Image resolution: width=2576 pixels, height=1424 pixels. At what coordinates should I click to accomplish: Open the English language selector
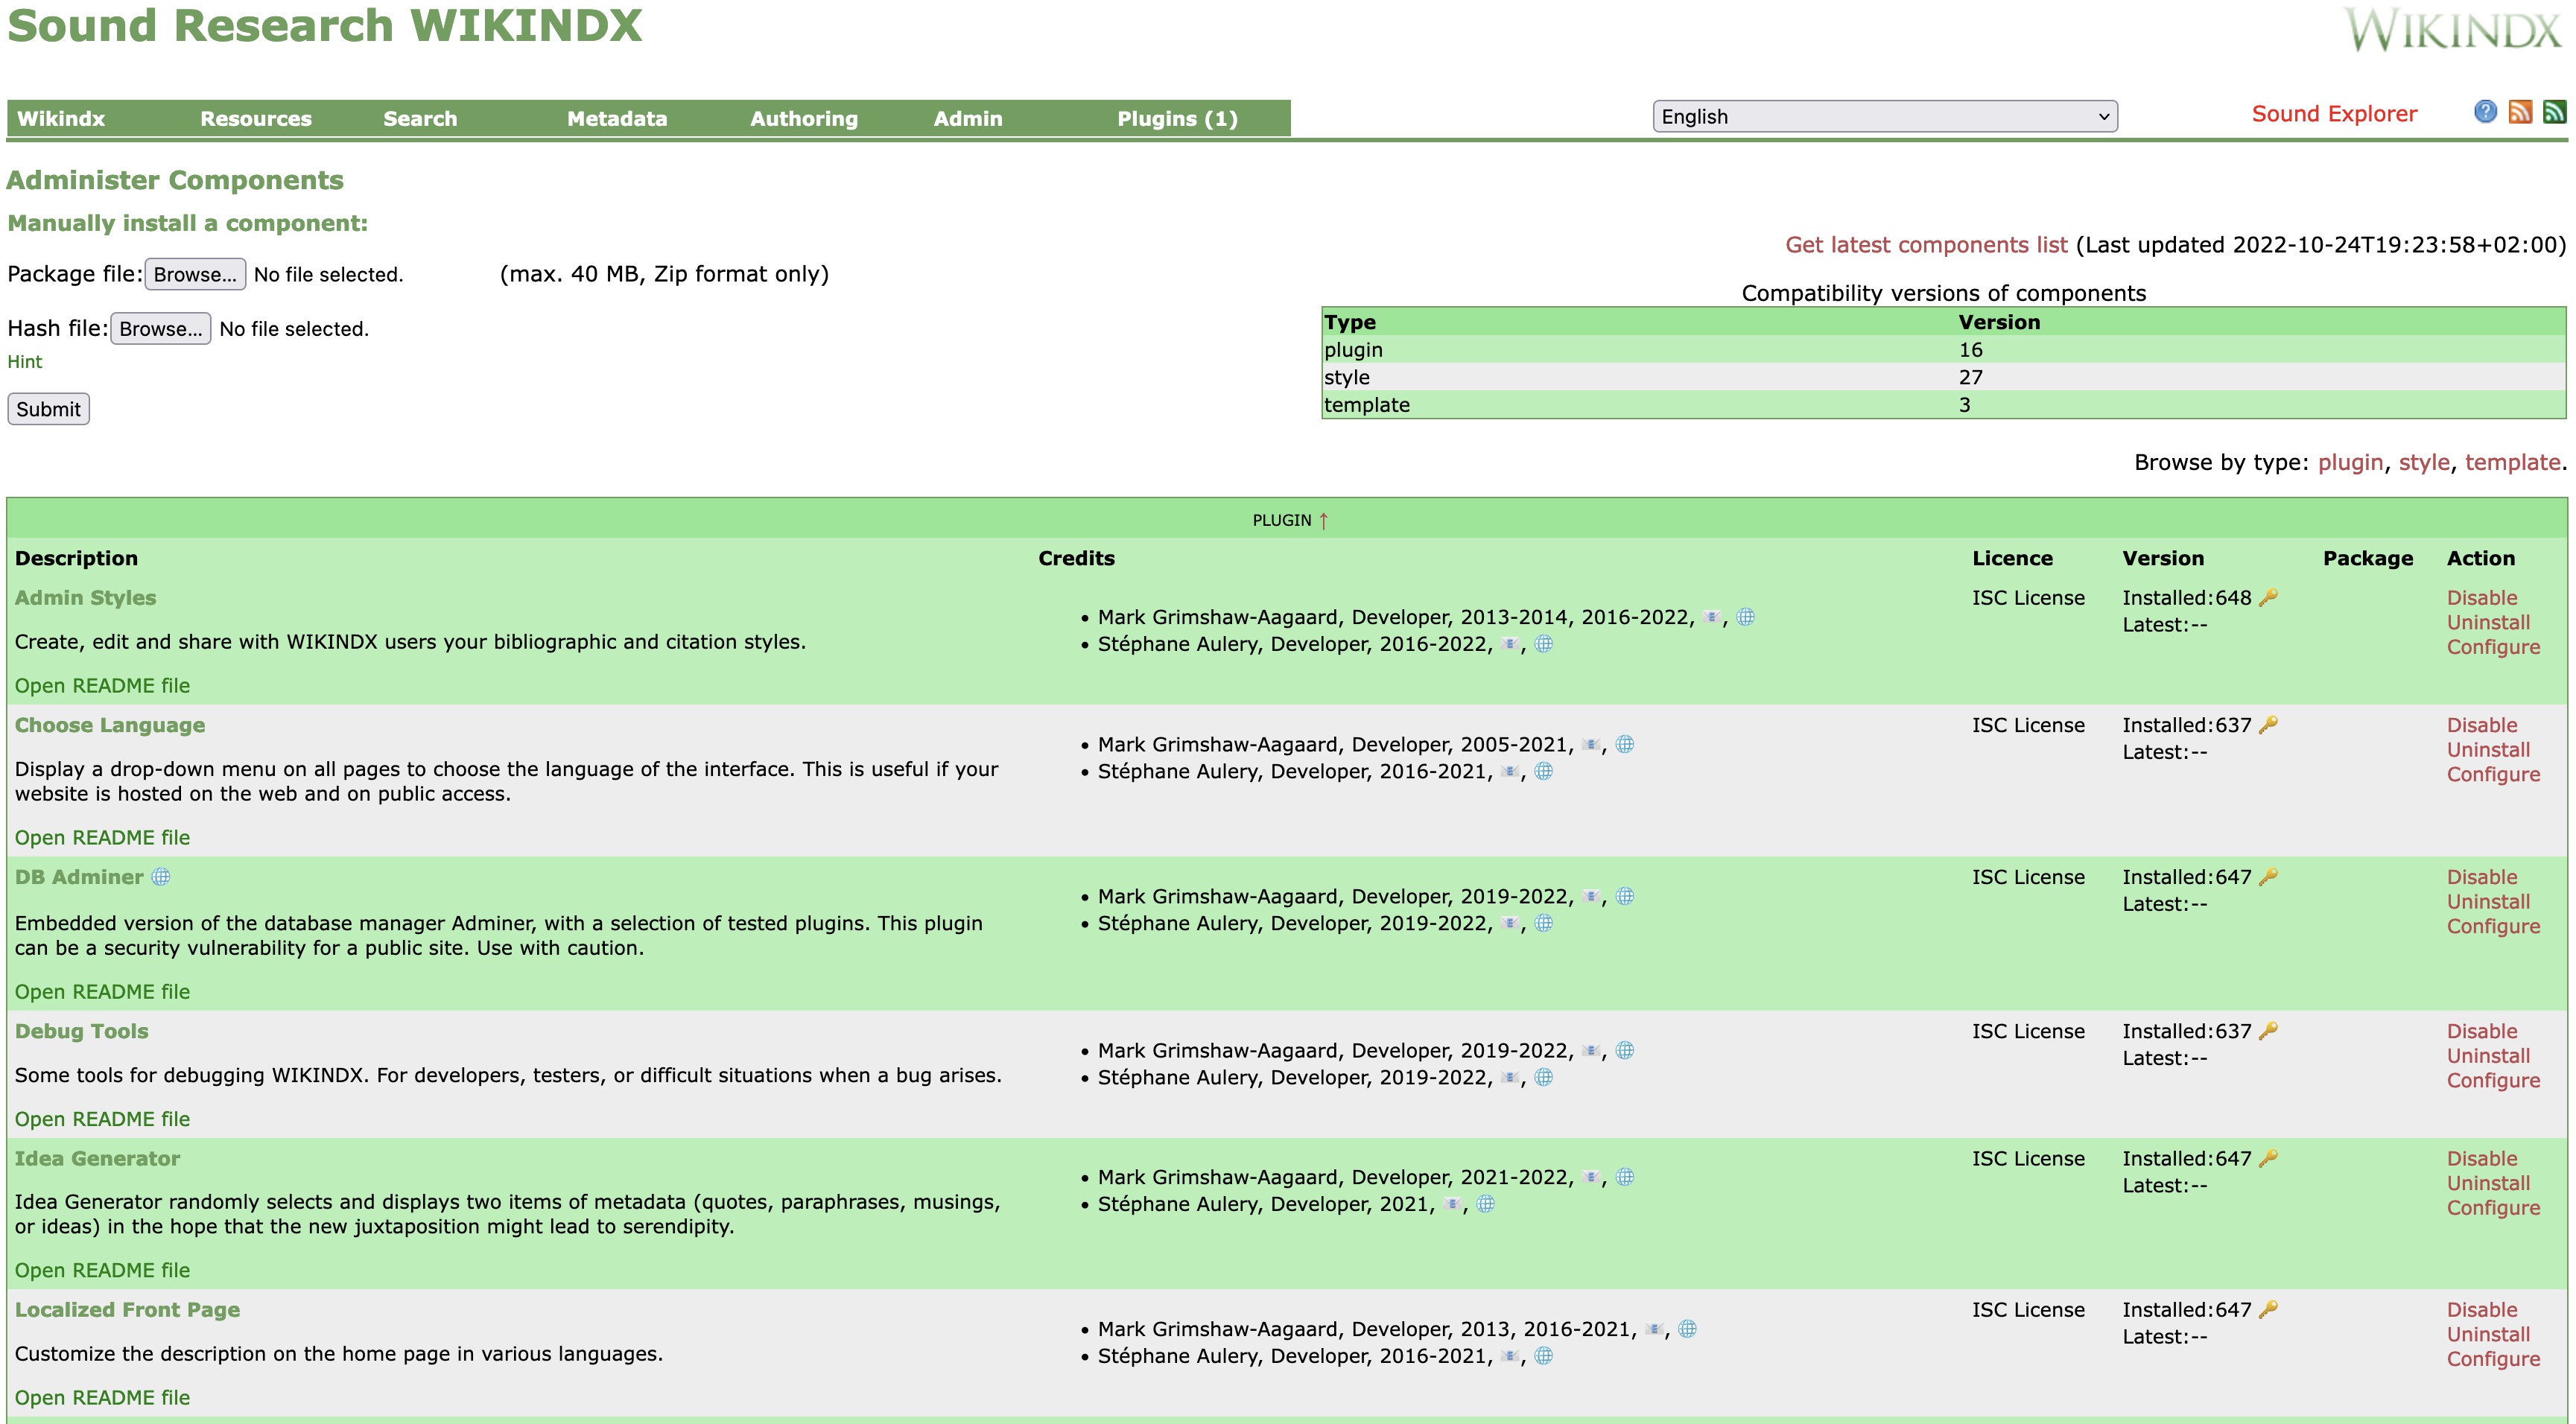click(x=1884, y=116)
